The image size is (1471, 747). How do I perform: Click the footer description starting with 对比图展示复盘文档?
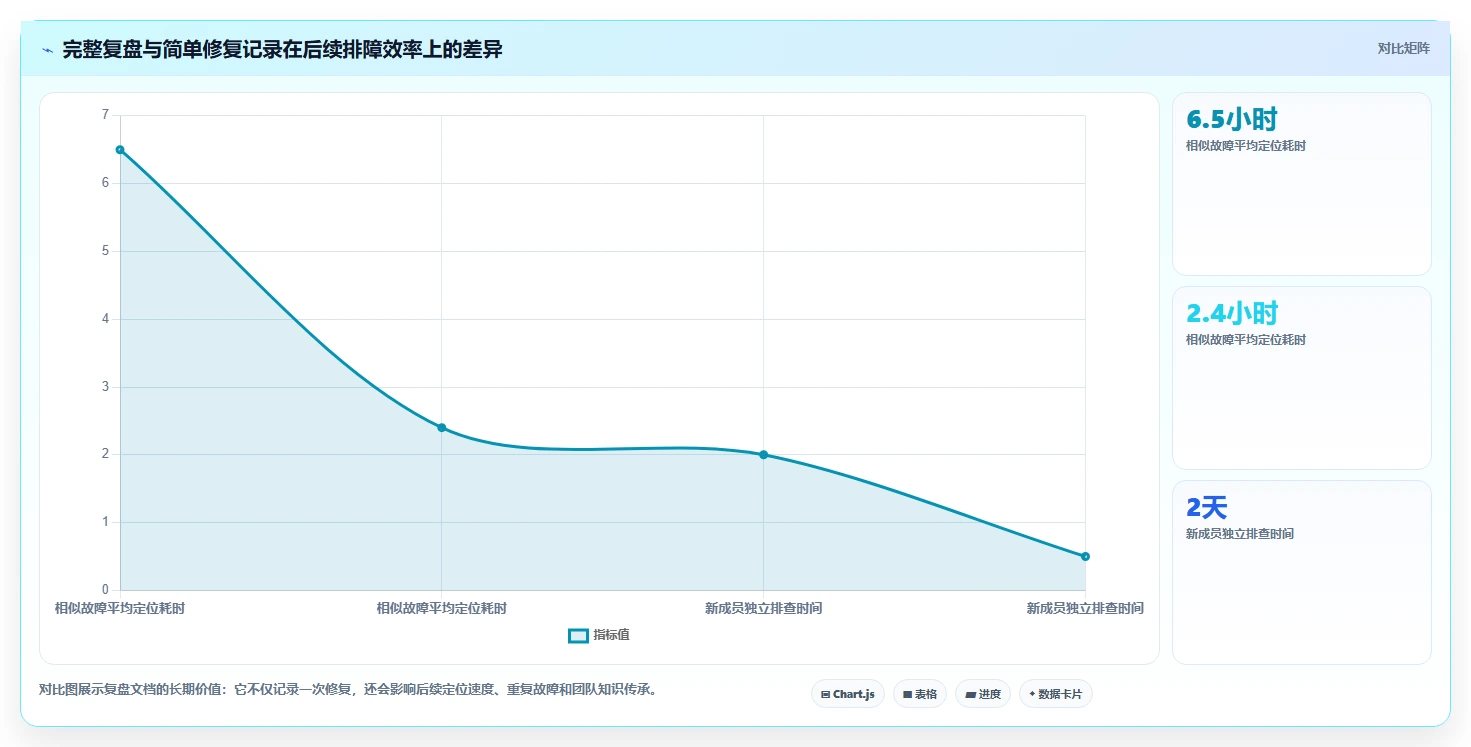350,689
